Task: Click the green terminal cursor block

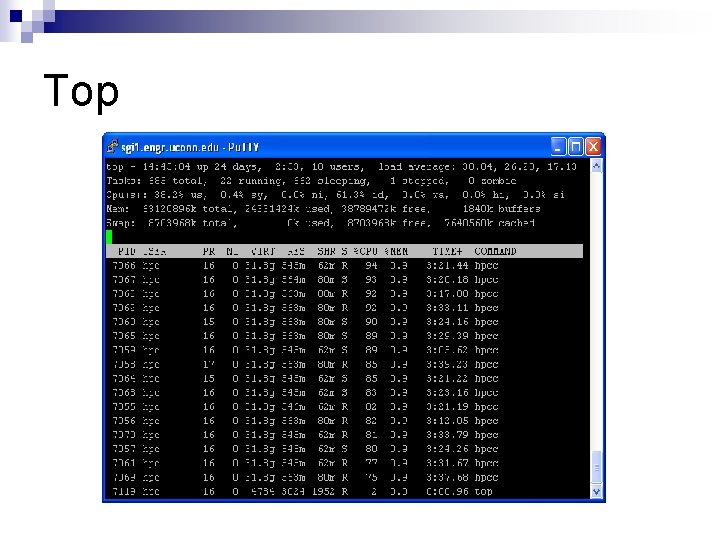Action: tap(109, 237)
